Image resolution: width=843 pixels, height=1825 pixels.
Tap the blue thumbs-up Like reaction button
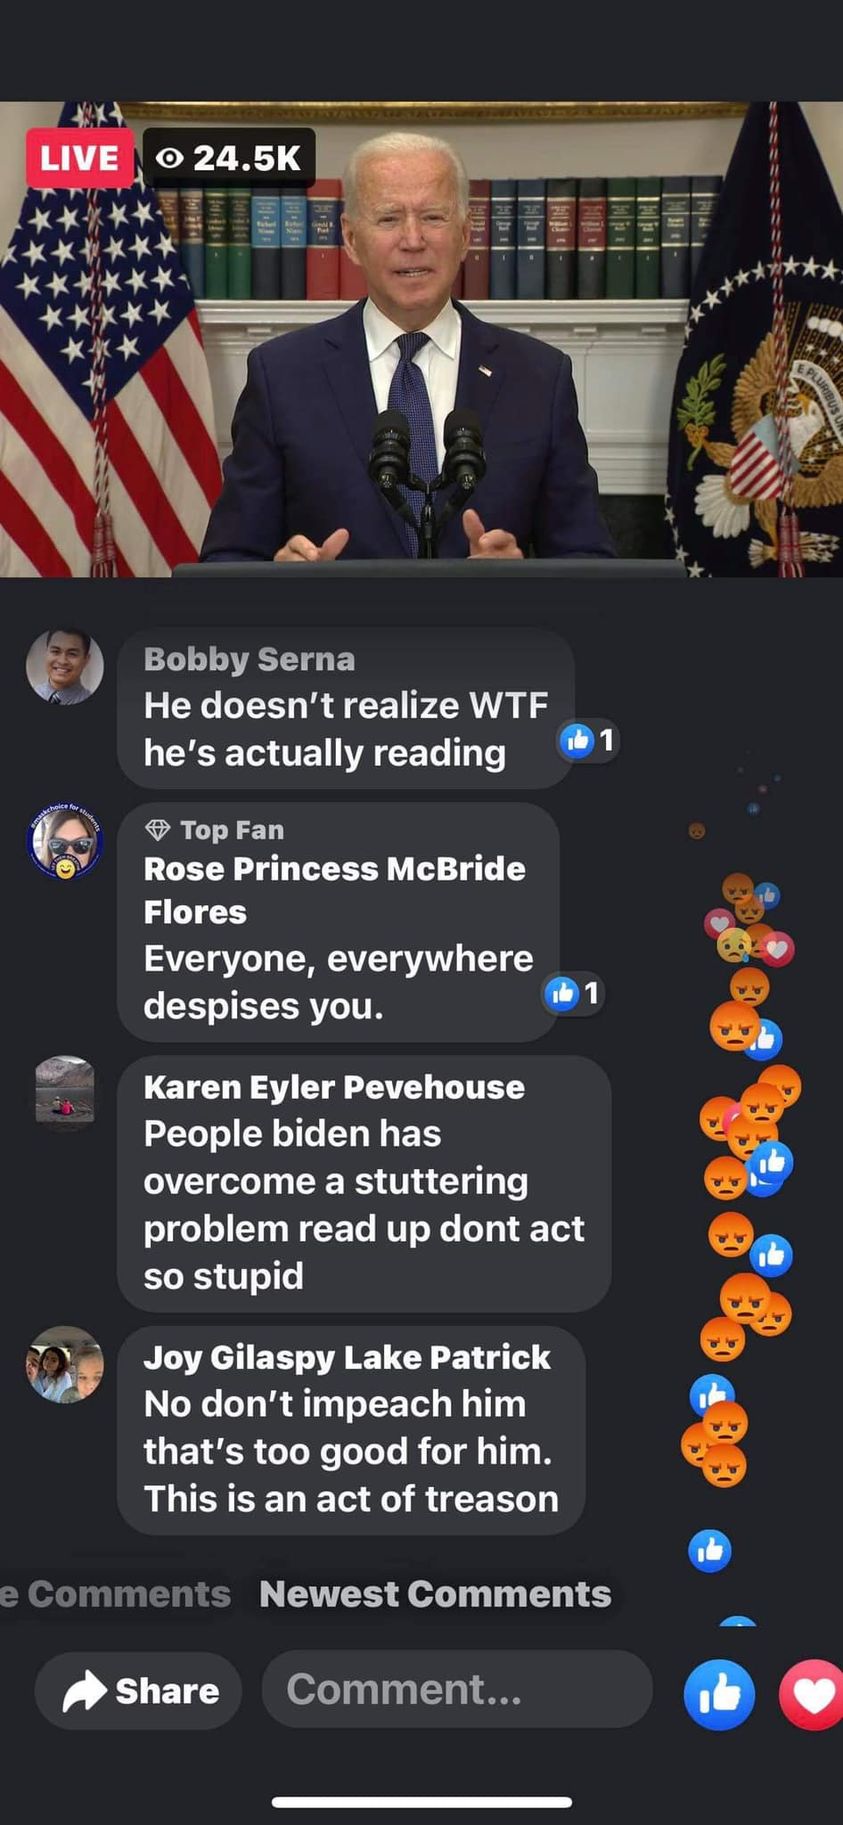coord(719,1694)
